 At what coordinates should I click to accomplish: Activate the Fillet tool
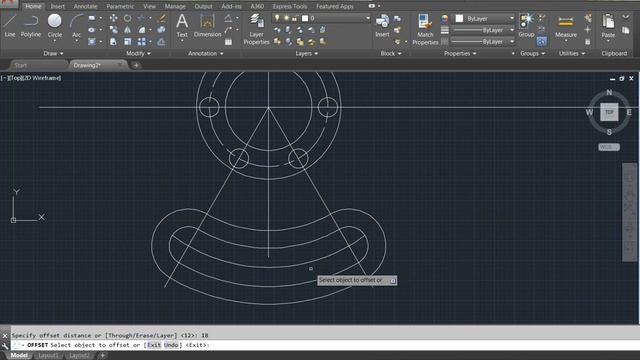(142, 30)
